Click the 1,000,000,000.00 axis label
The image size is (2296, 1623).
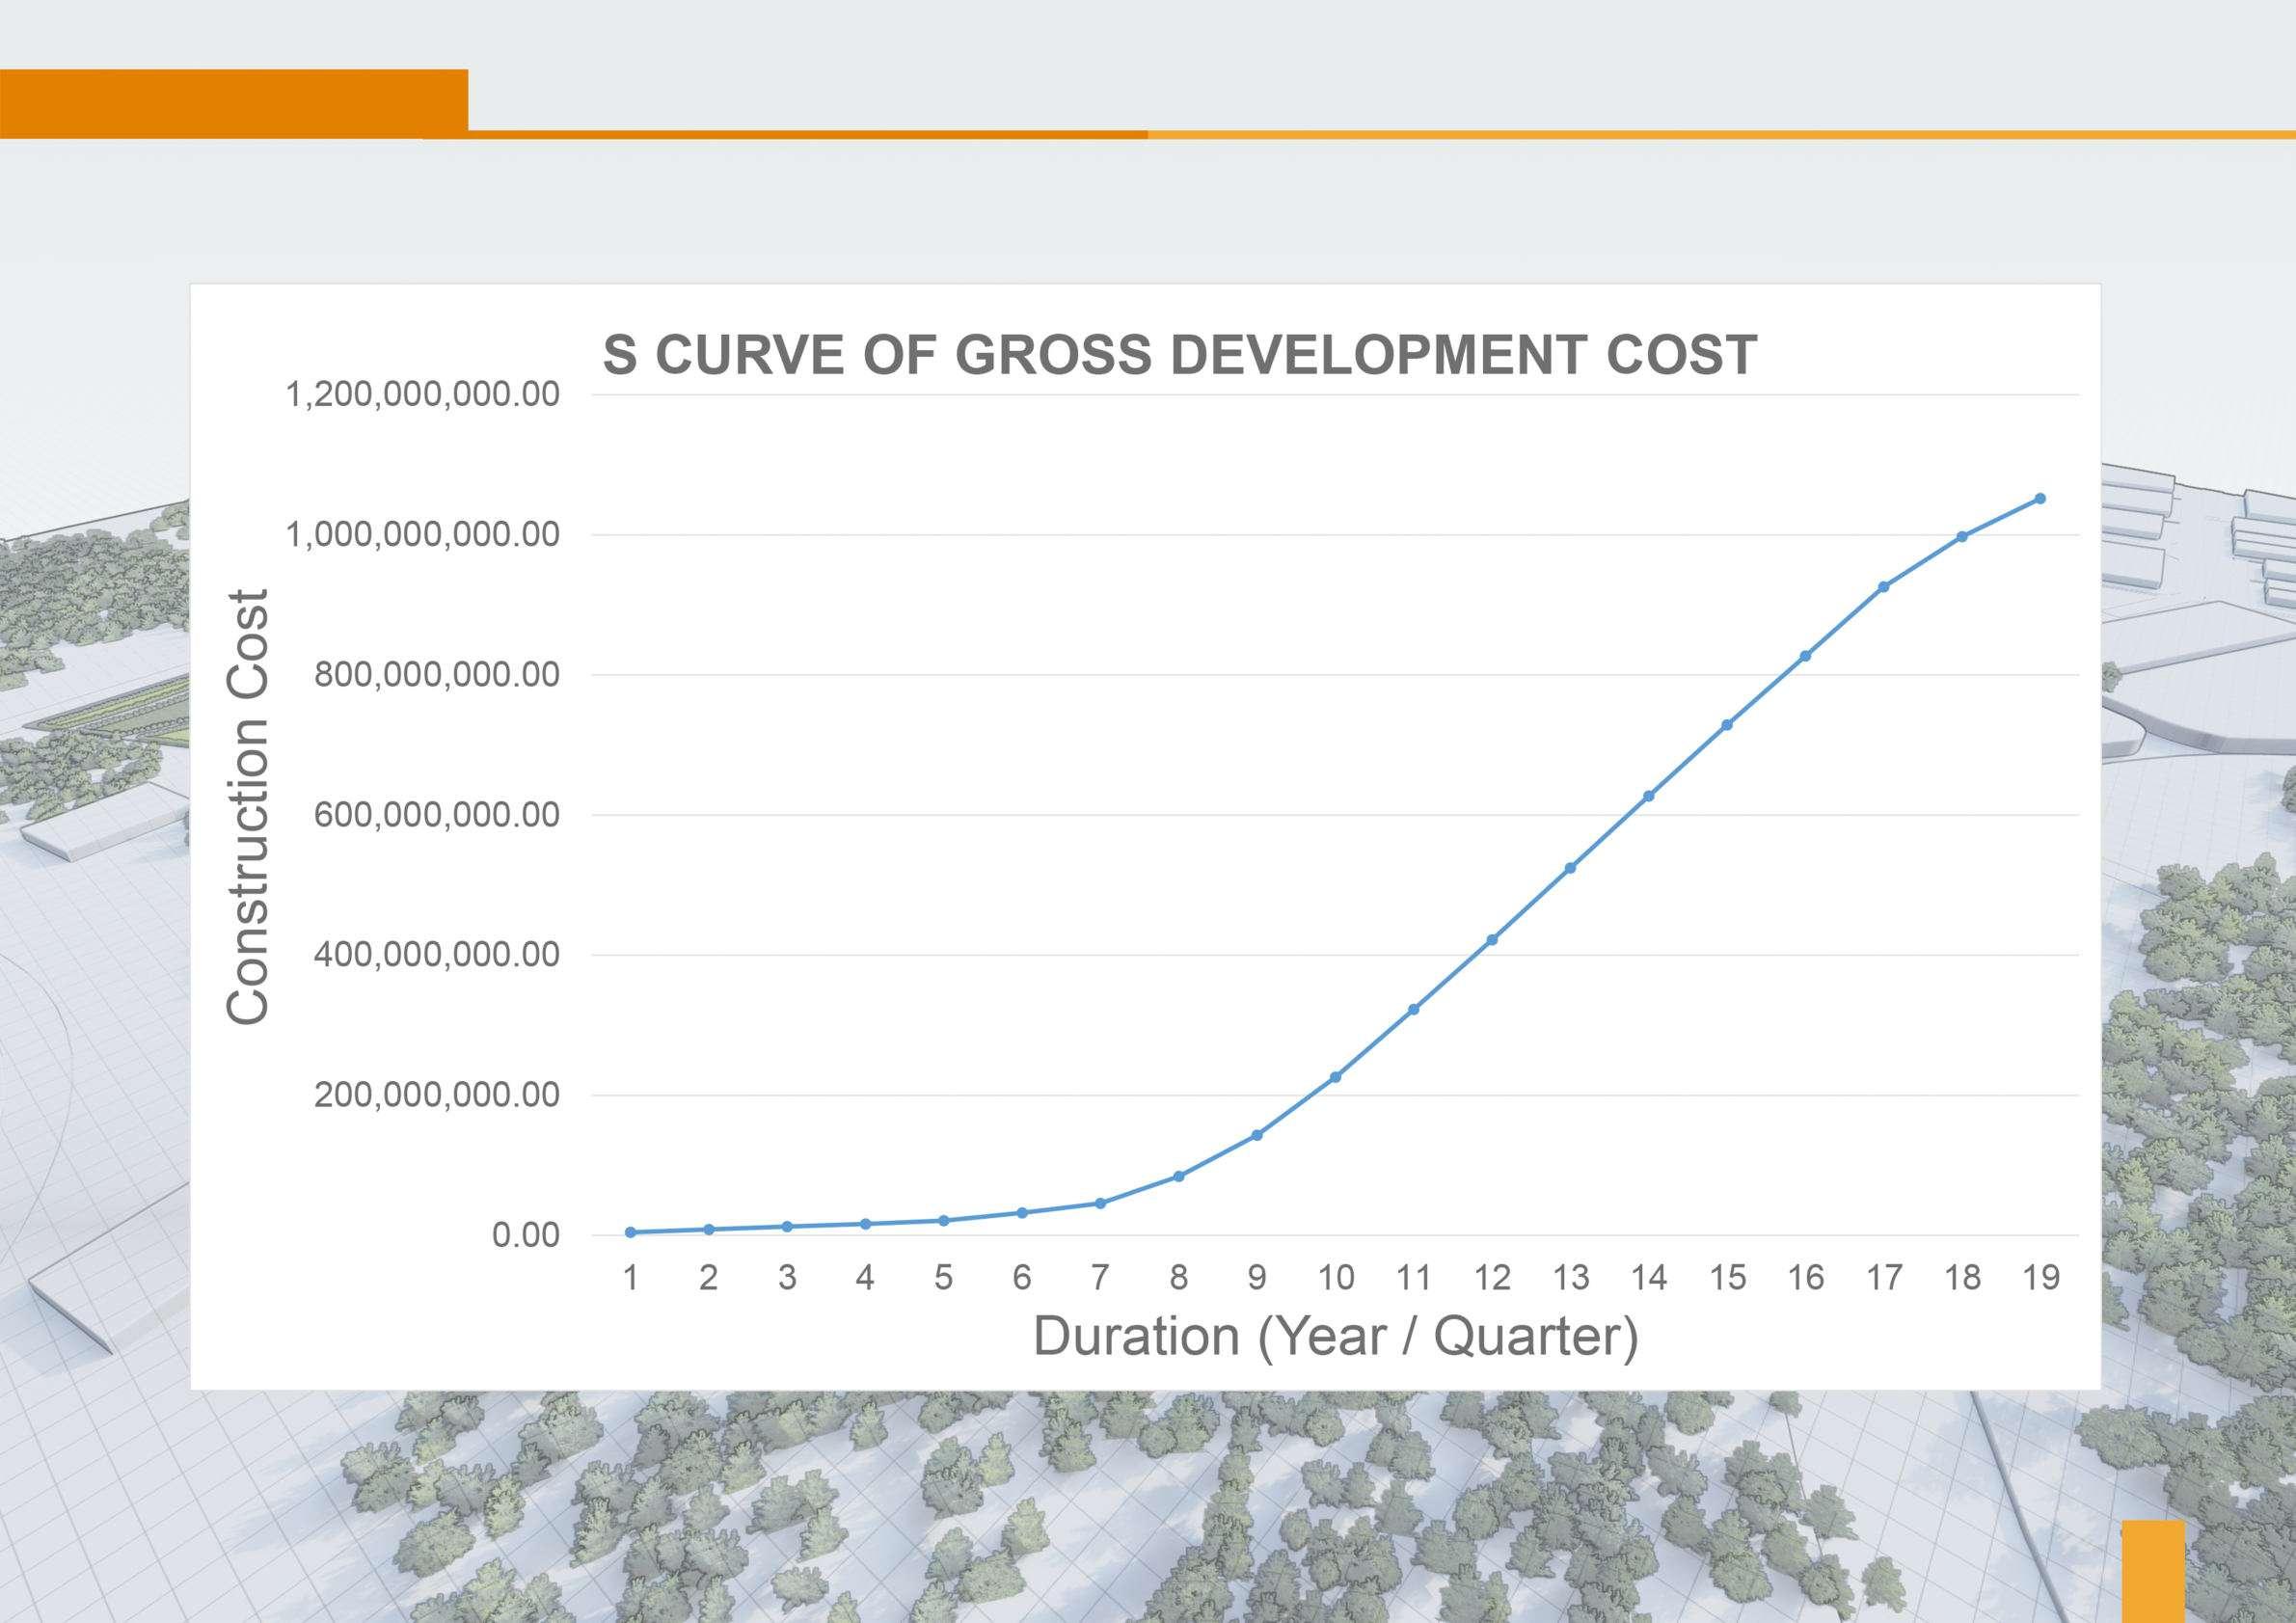(x=422, y=535)
